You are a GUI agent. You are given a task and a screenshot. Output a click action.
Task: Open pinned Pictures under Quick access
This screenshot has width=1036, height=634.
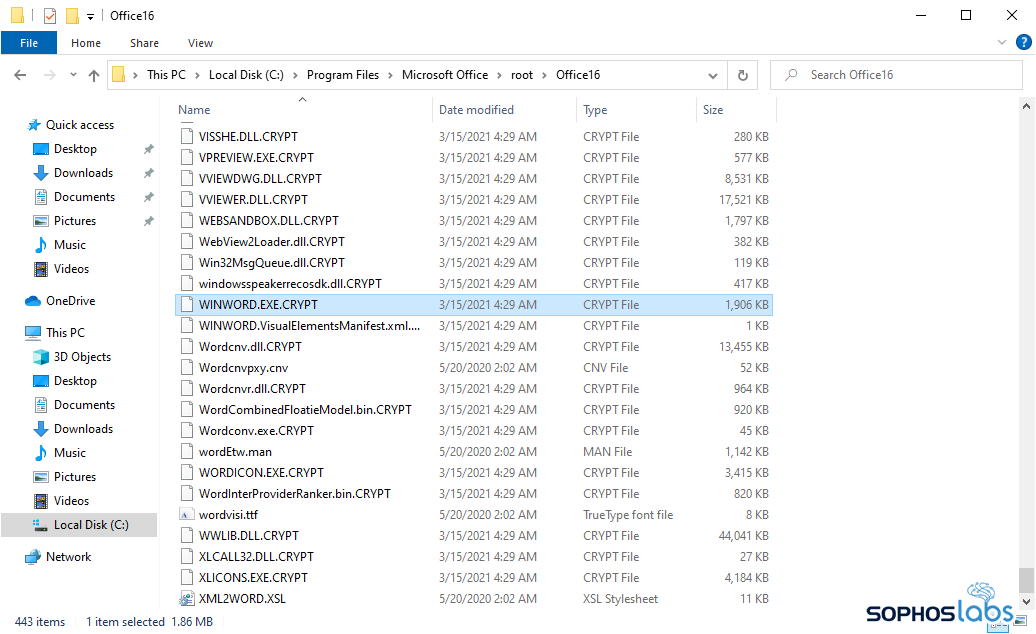click(75, 221)
